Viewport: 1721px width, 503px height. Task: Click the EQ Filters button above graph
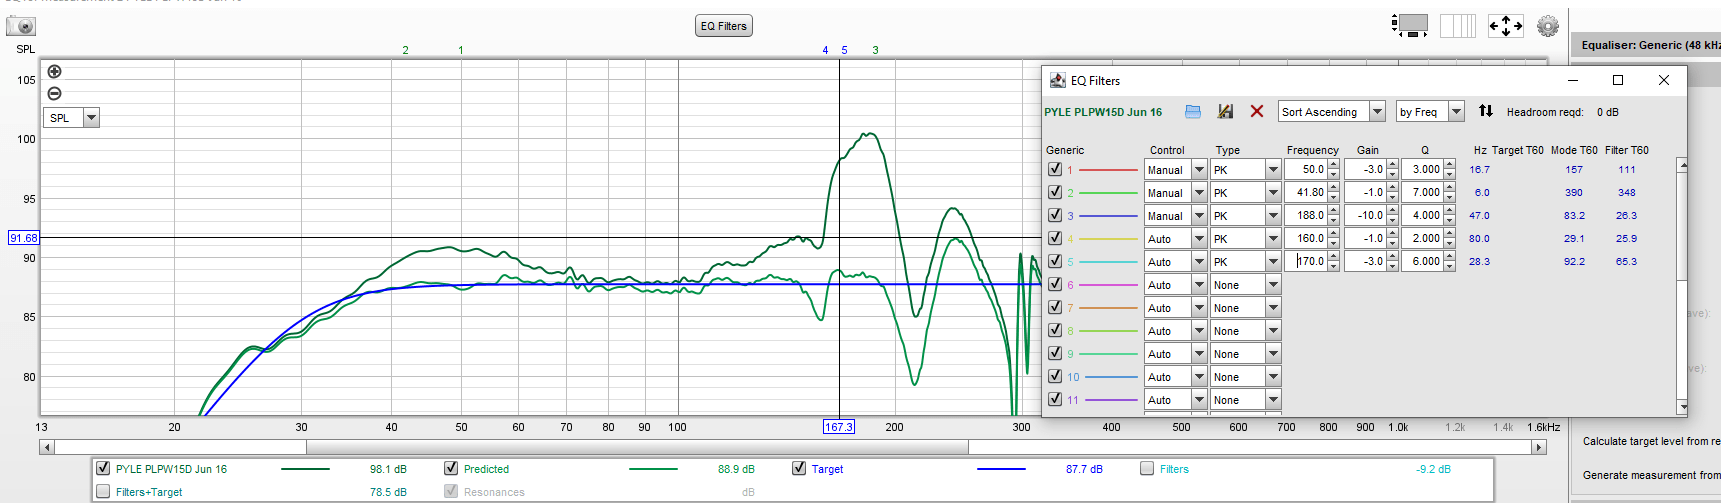724,26
